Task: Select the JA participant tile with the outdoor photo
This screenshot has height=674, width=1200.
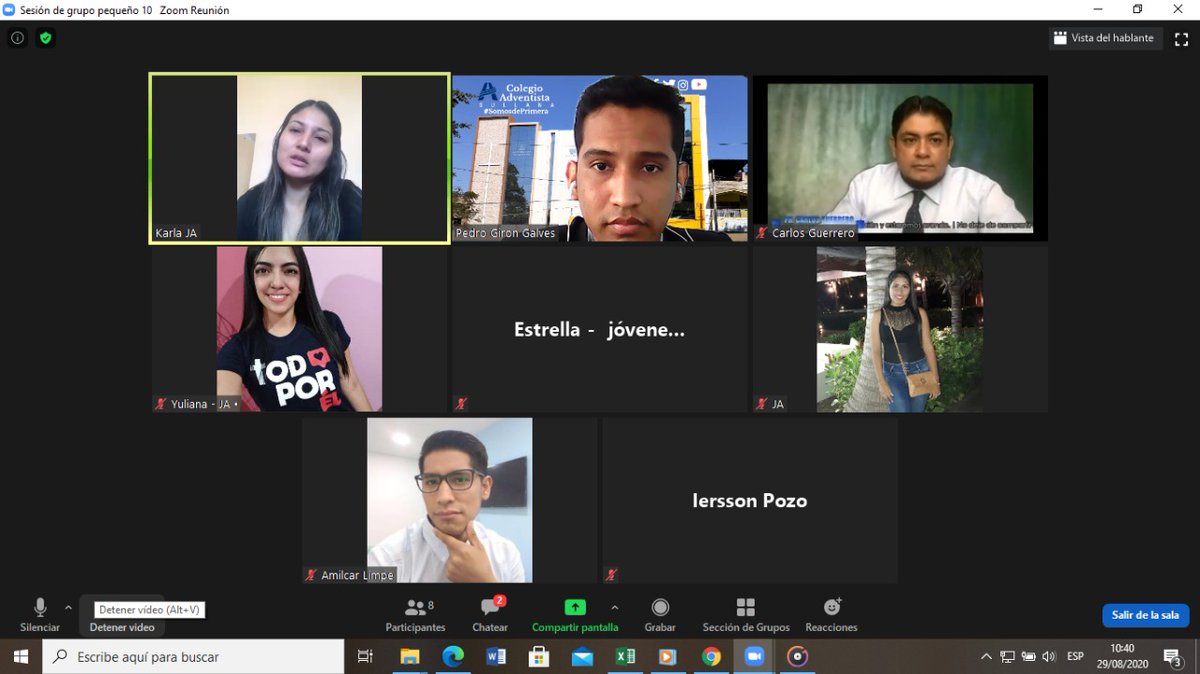Action: click(x=900, y=329)
